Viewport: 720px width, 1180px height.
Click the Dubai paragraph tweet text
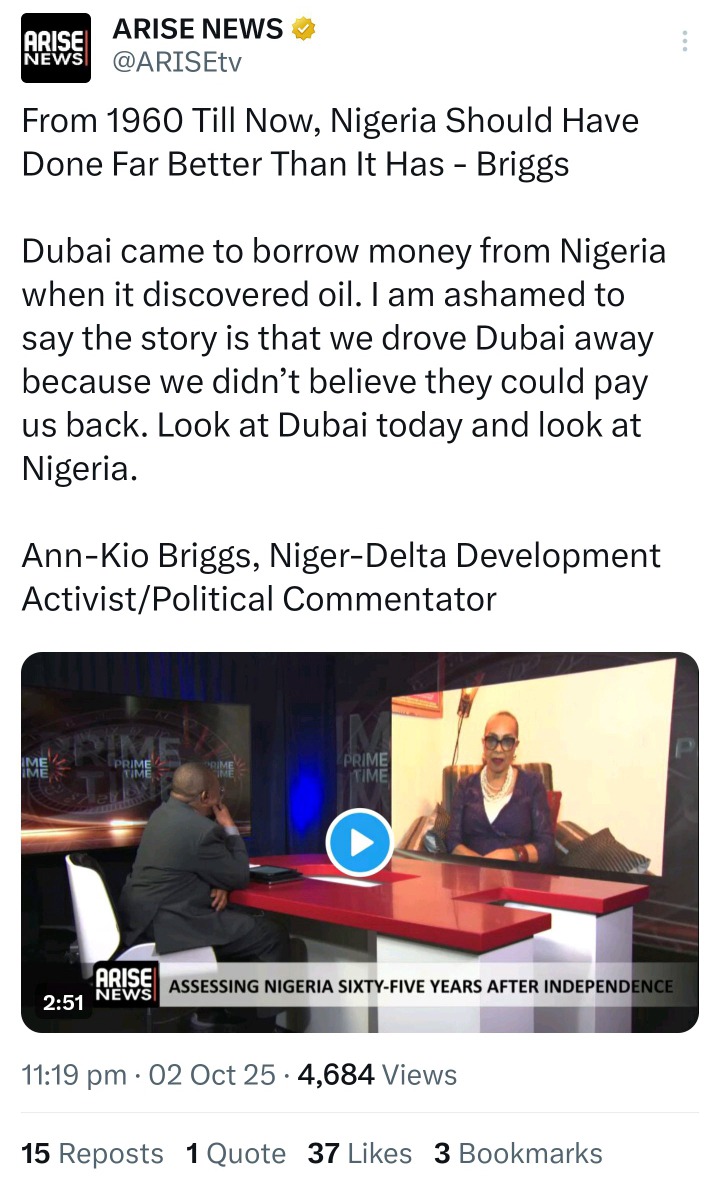click(344, 360)
